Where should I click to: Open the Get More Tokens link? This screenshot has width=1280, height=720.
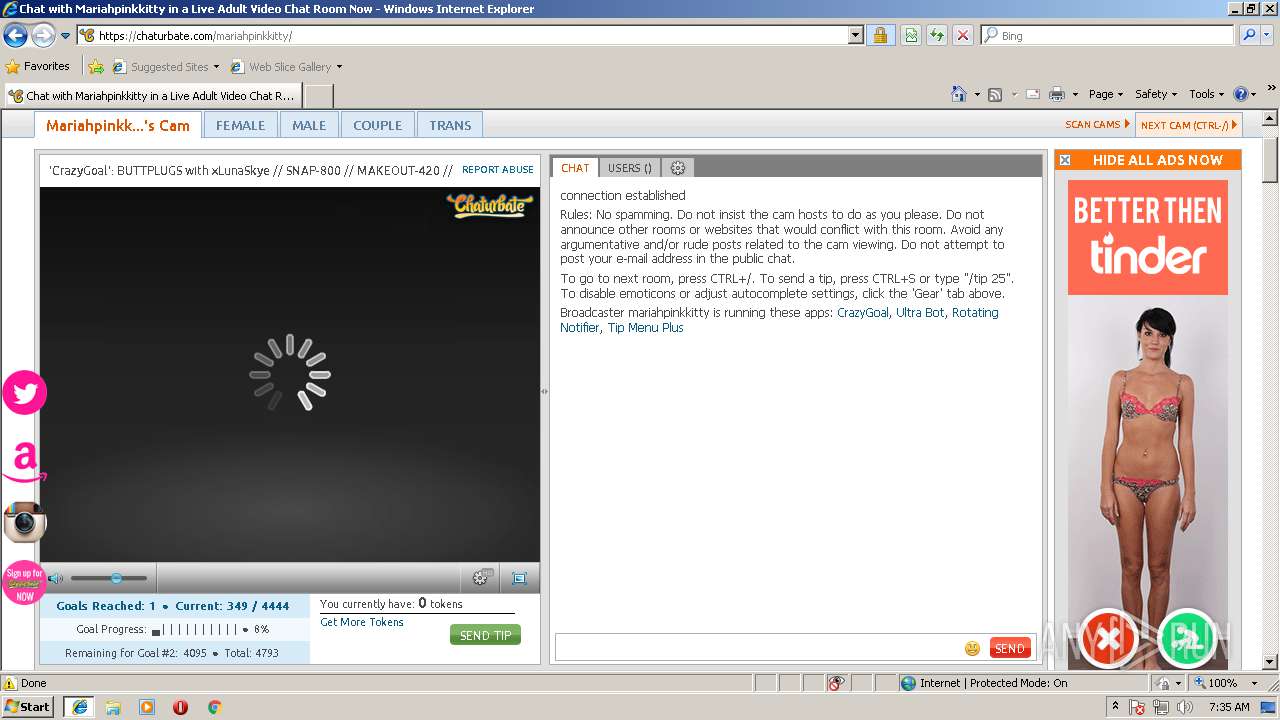(x=362, y=622)
